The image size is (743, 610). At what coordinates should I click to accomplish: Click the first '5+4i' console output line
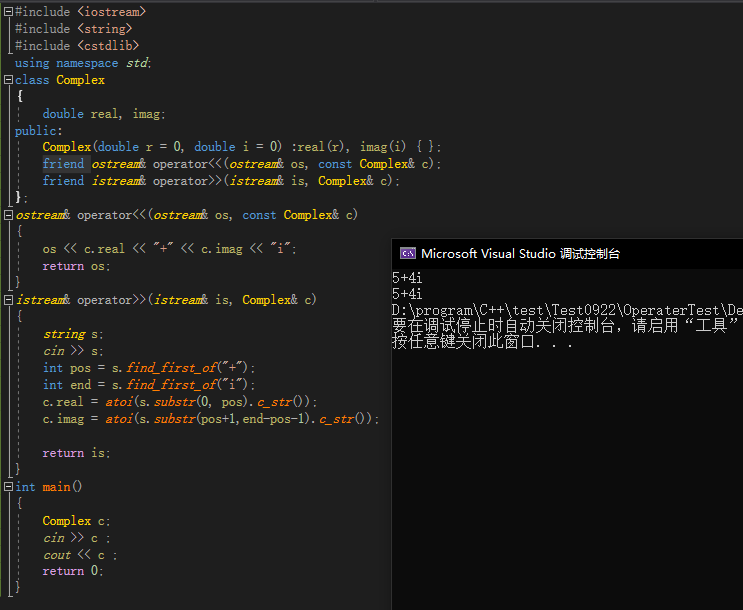pos(407,278)
